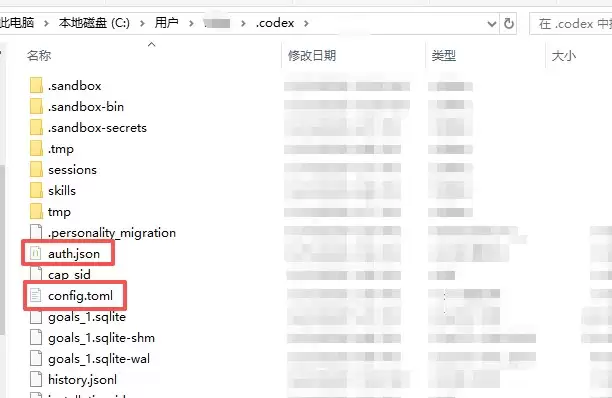Viewport: 612px width, 398px height.
Task: Select the .sandbox-secrets folder icon
Action: [36, 127]
